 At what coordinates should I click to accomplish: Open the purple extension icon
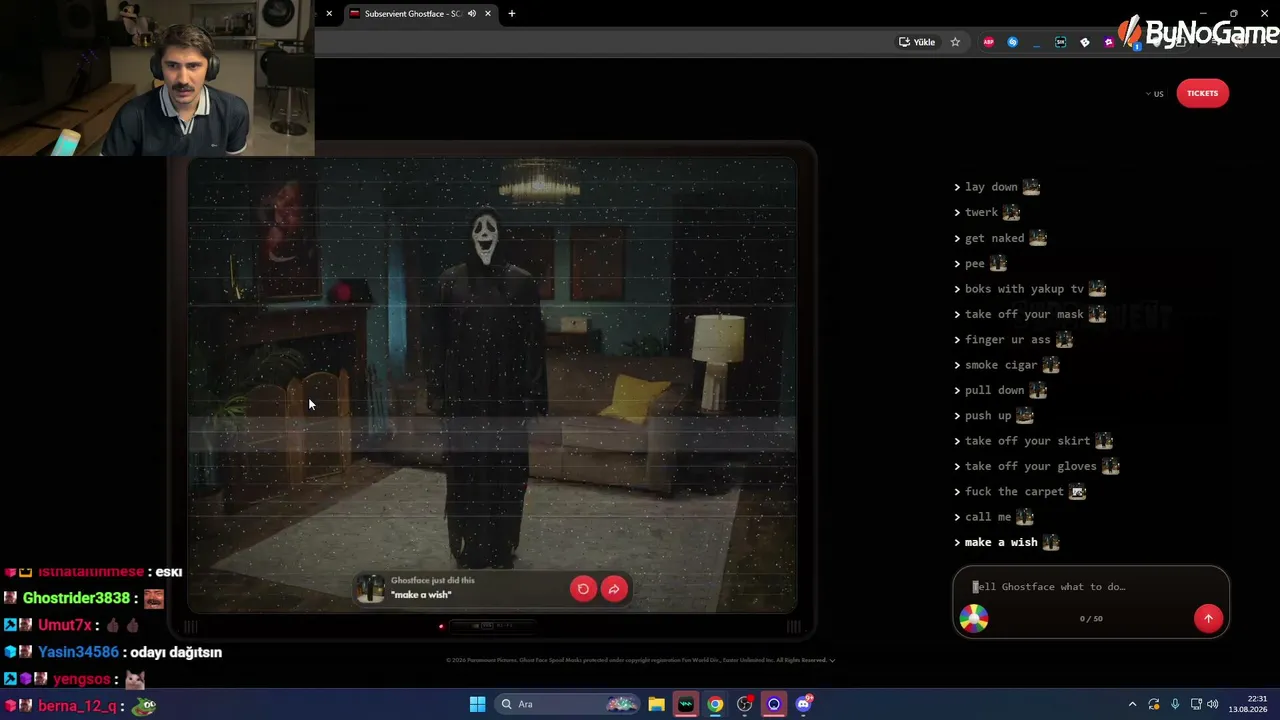pos(1109,42)
